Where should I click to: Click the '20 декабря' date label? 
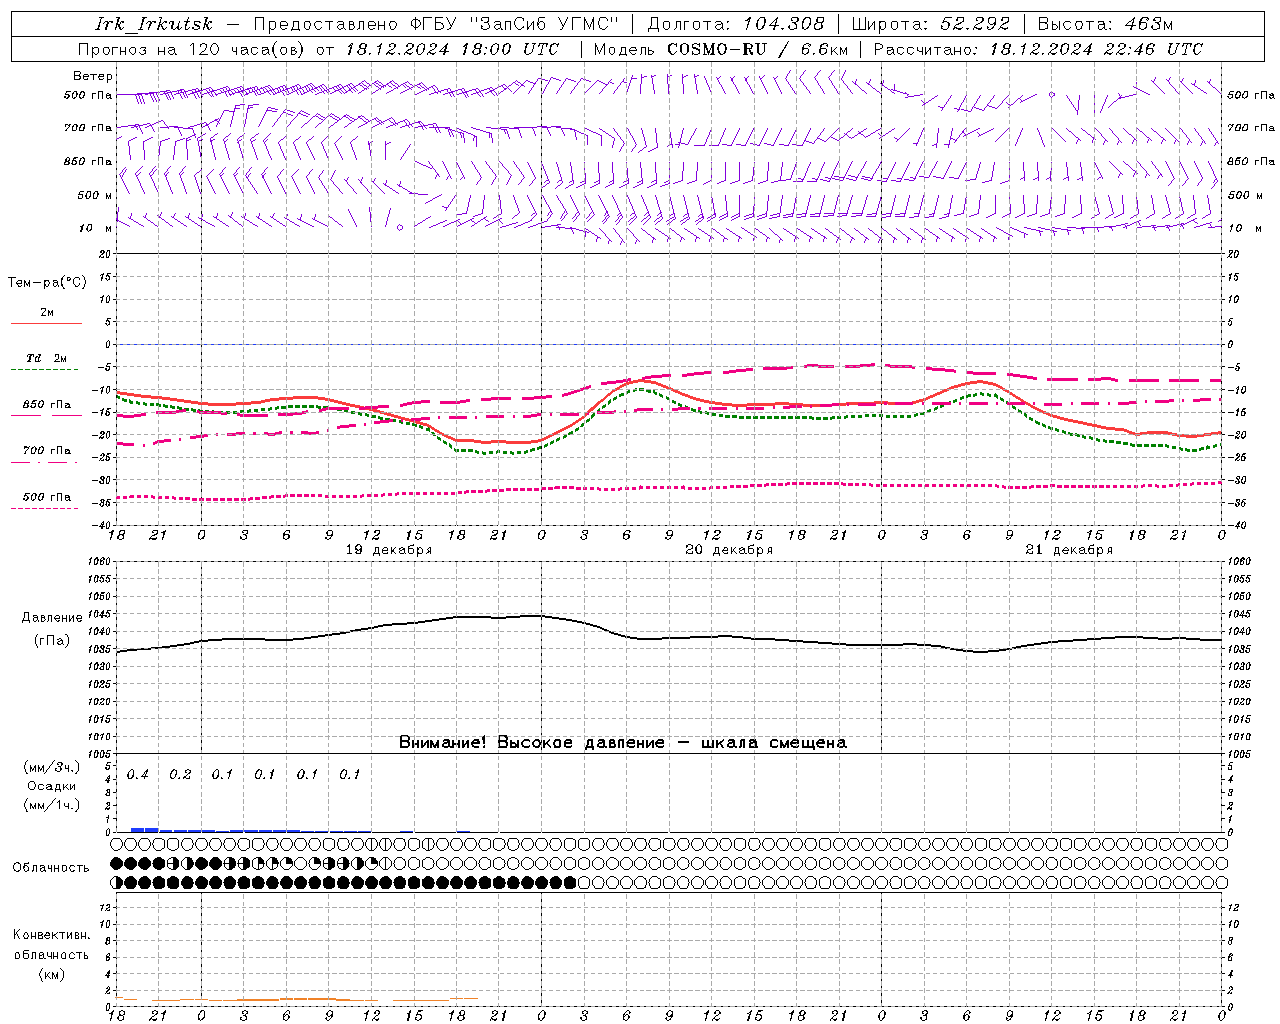coord(729,550)
